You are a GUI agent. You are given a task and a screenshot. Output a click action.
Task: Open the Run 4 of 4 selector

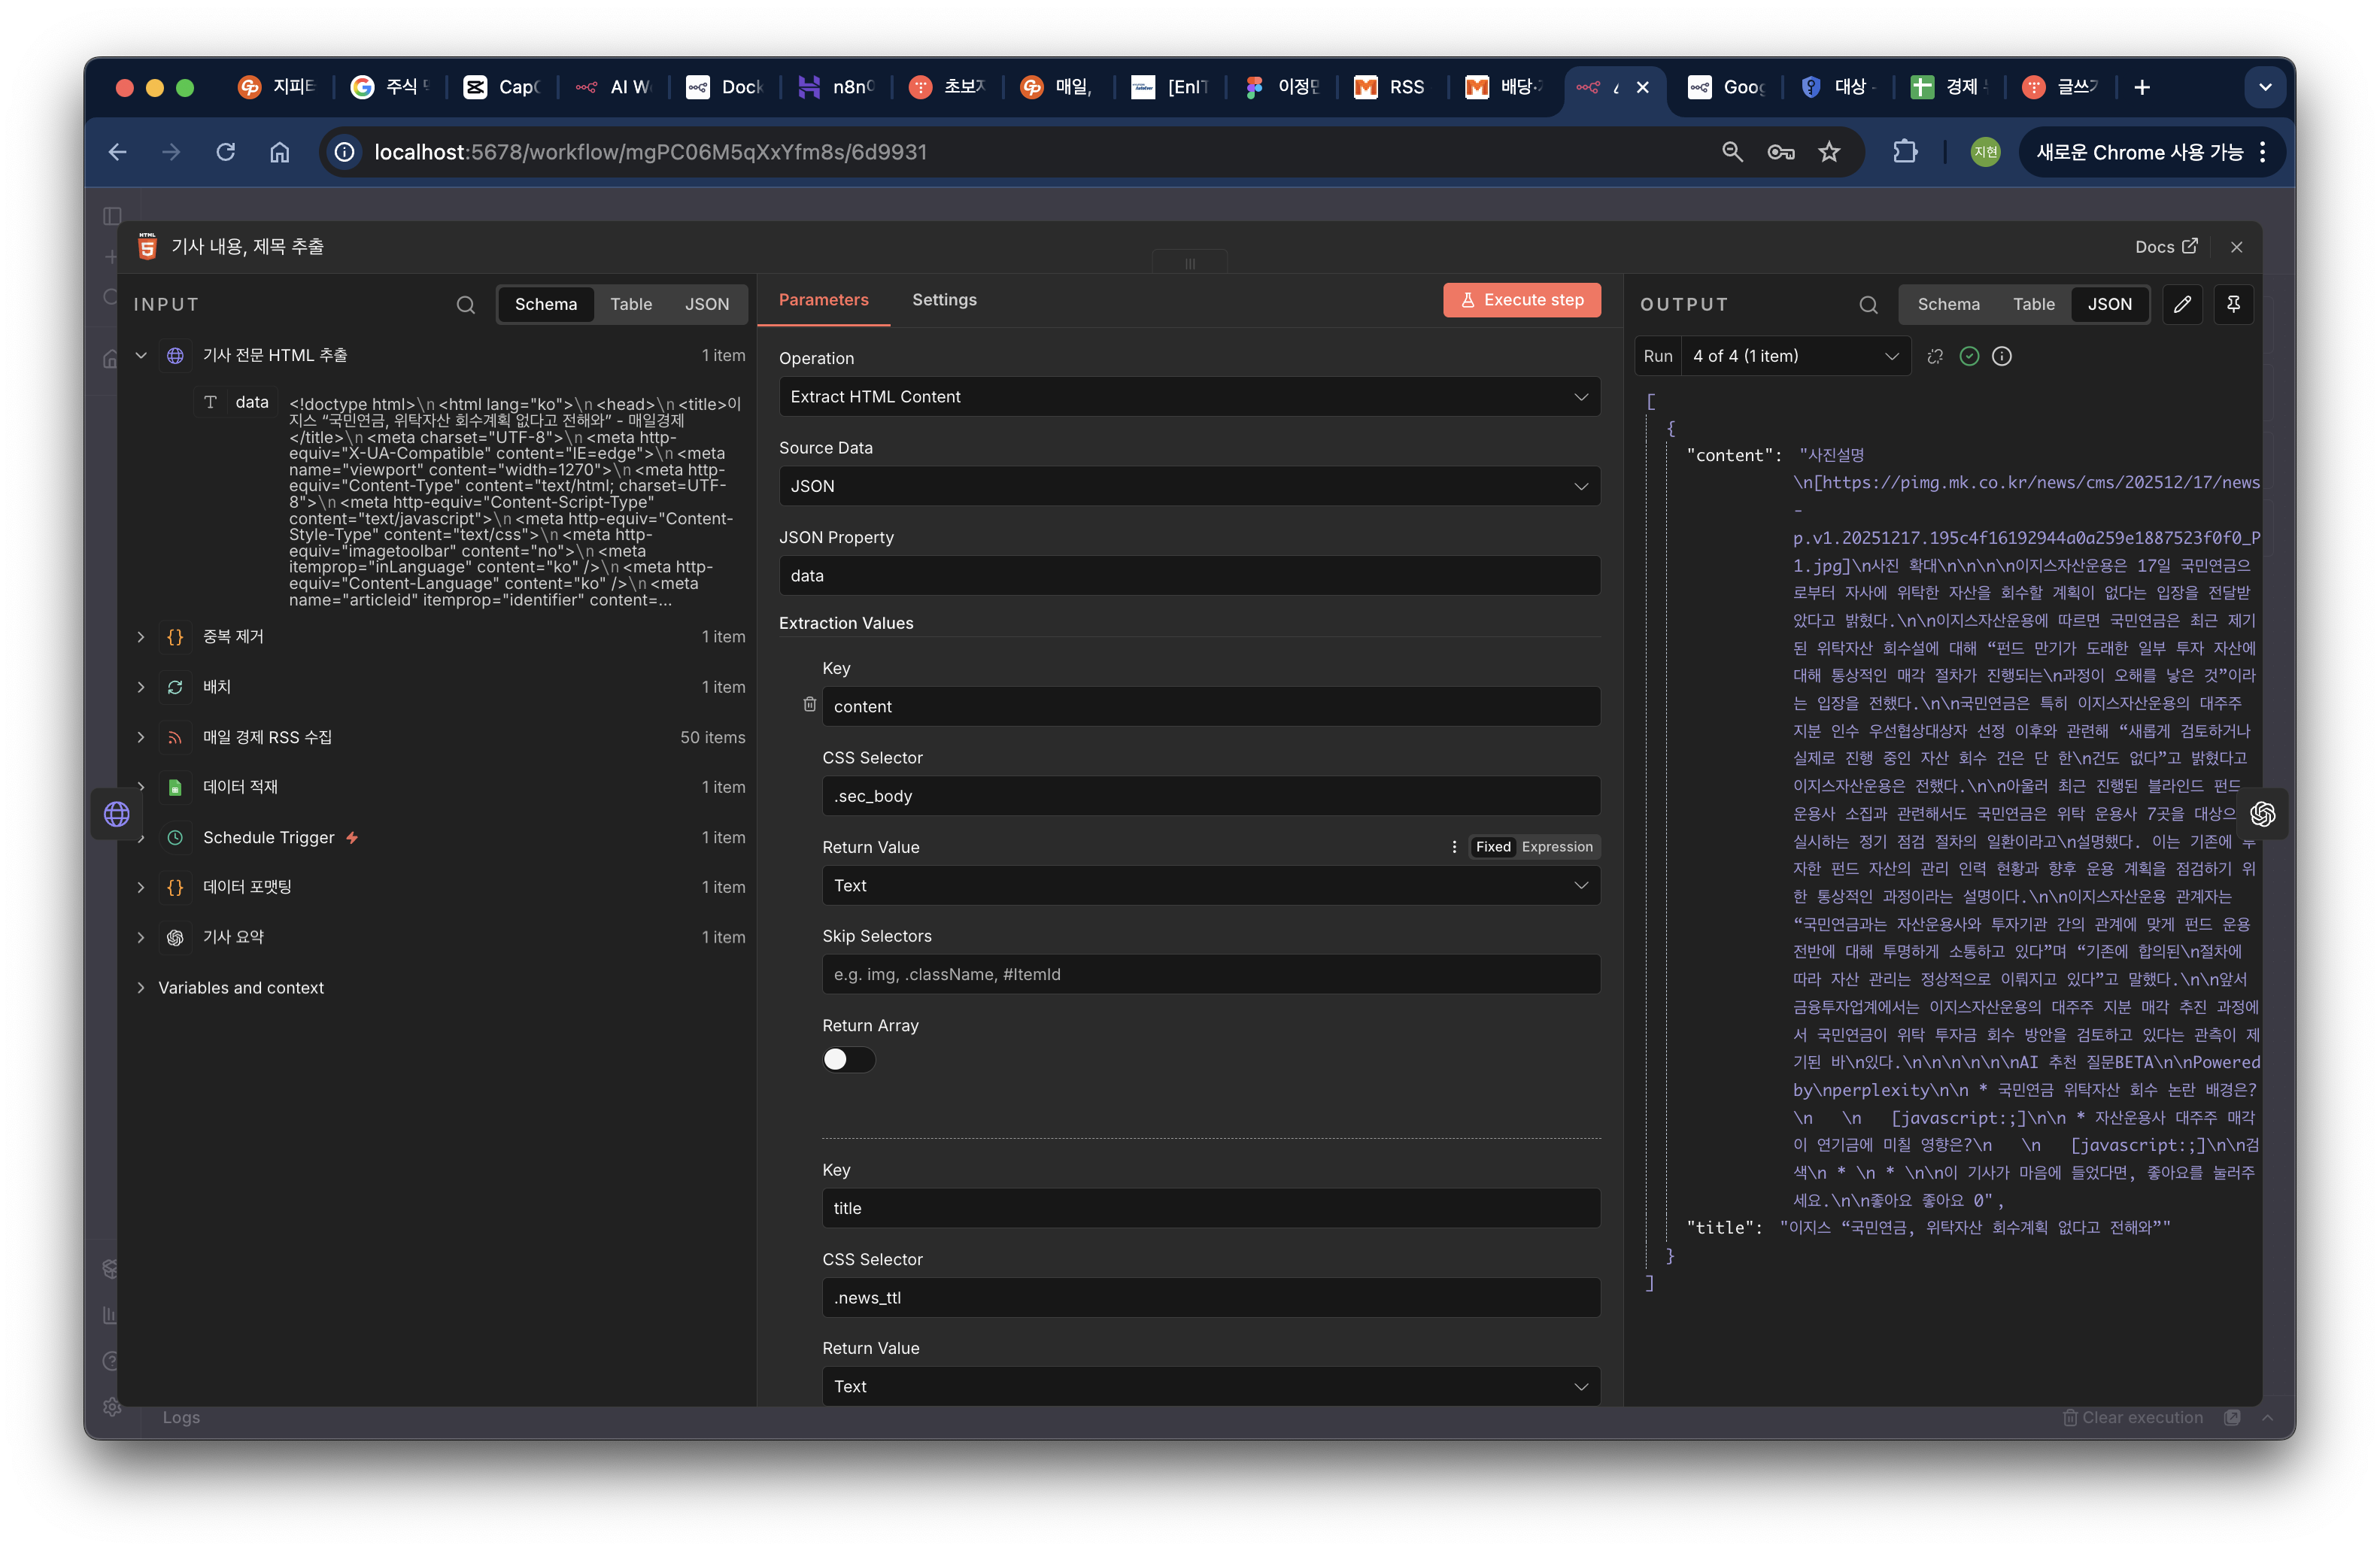(x=1795, y=356)
